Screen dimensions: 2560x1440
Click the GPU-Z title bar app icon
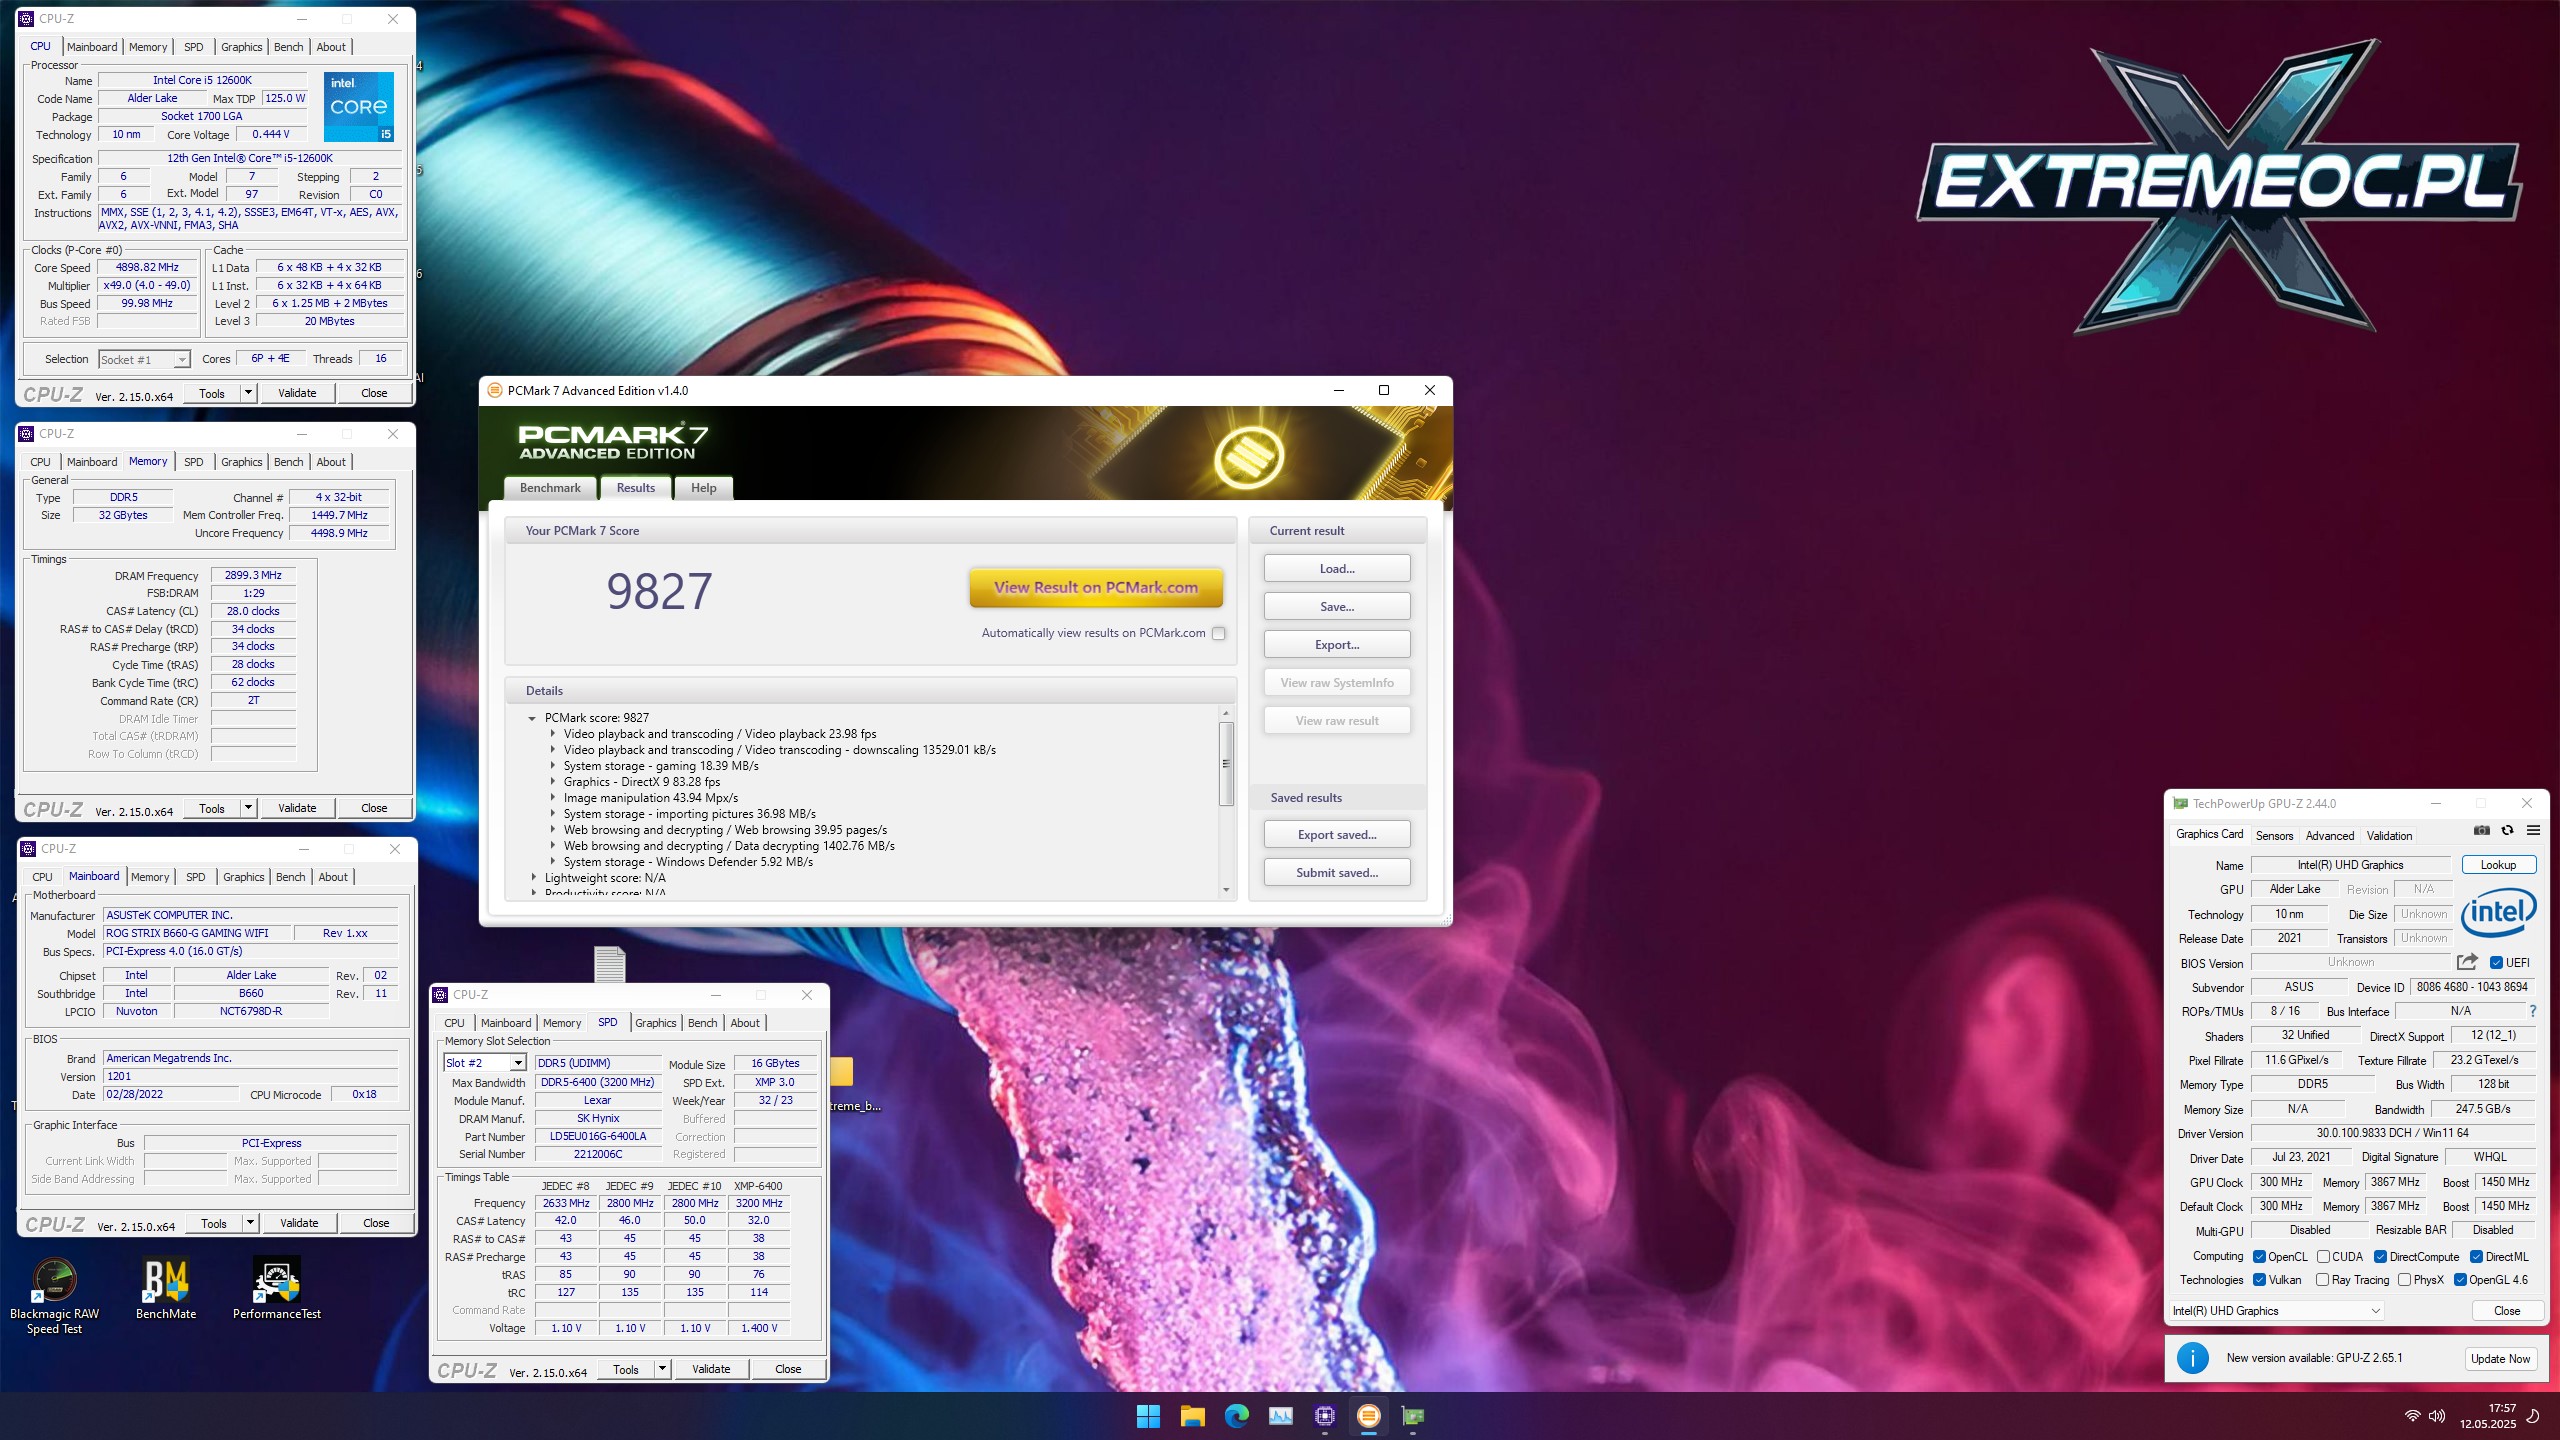click(x=2180, y=804)
